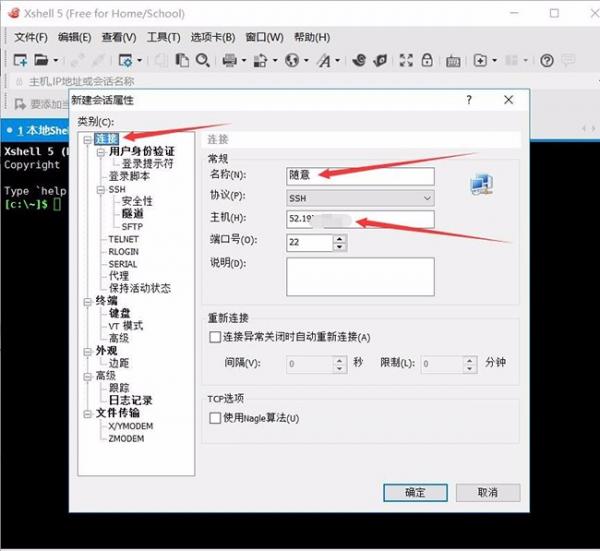Open the 选项卡(B) menu
600x551 pixels.
[x=213, y=37]
